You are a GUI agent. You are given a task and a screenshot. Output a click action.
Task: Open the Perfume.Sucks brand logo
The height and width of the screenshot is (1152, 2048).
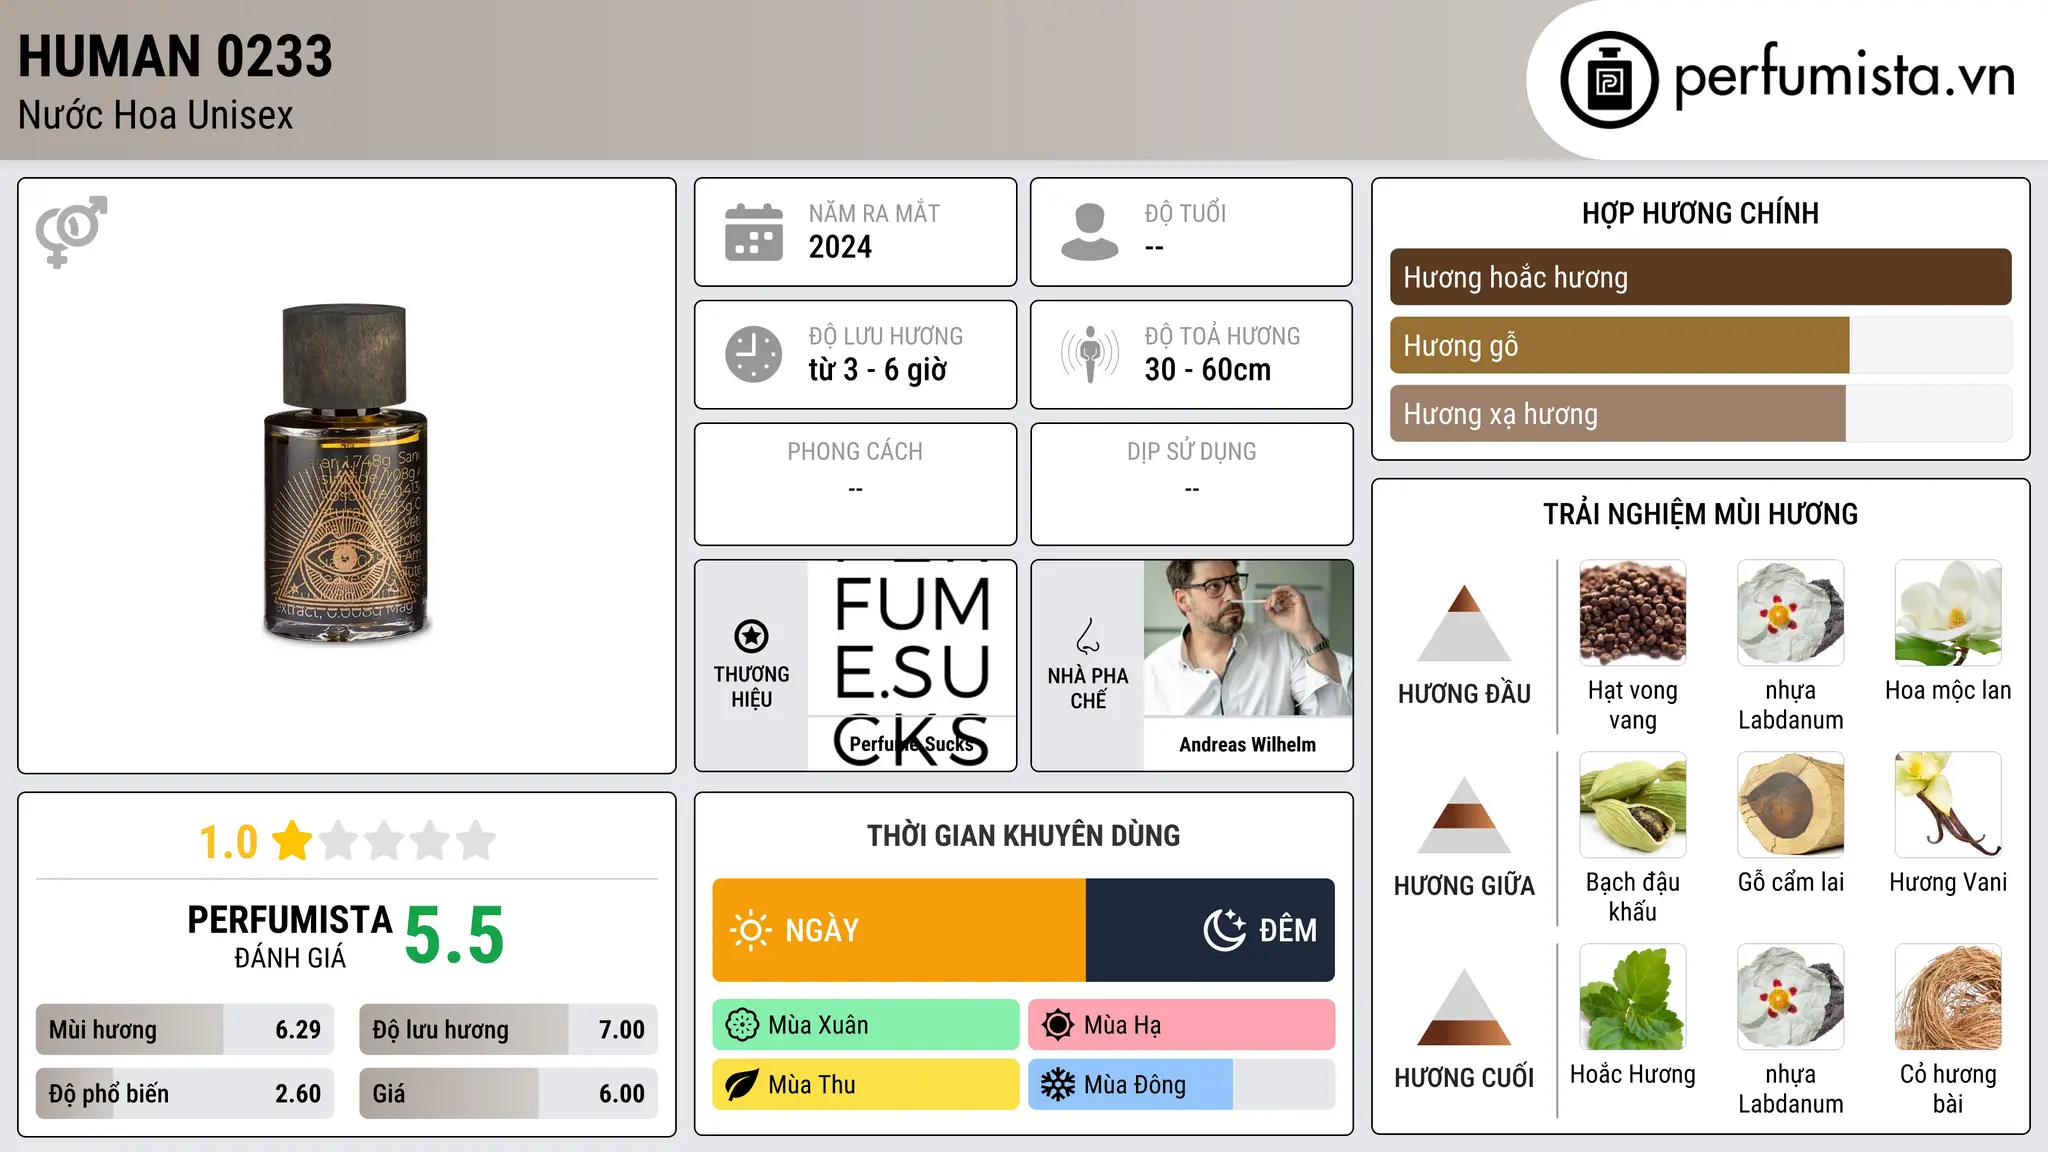(911, 665)
